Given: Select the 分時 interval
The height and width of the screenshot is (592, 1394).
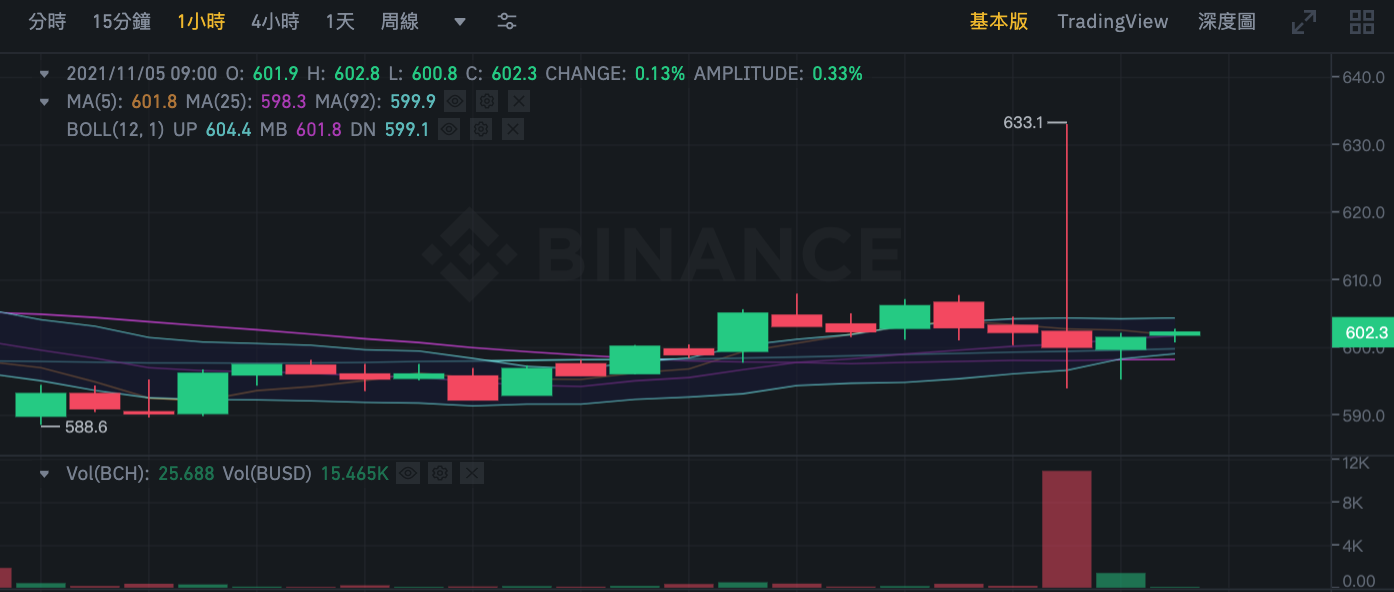Looking at the screenshot, I should click(47, 22).
